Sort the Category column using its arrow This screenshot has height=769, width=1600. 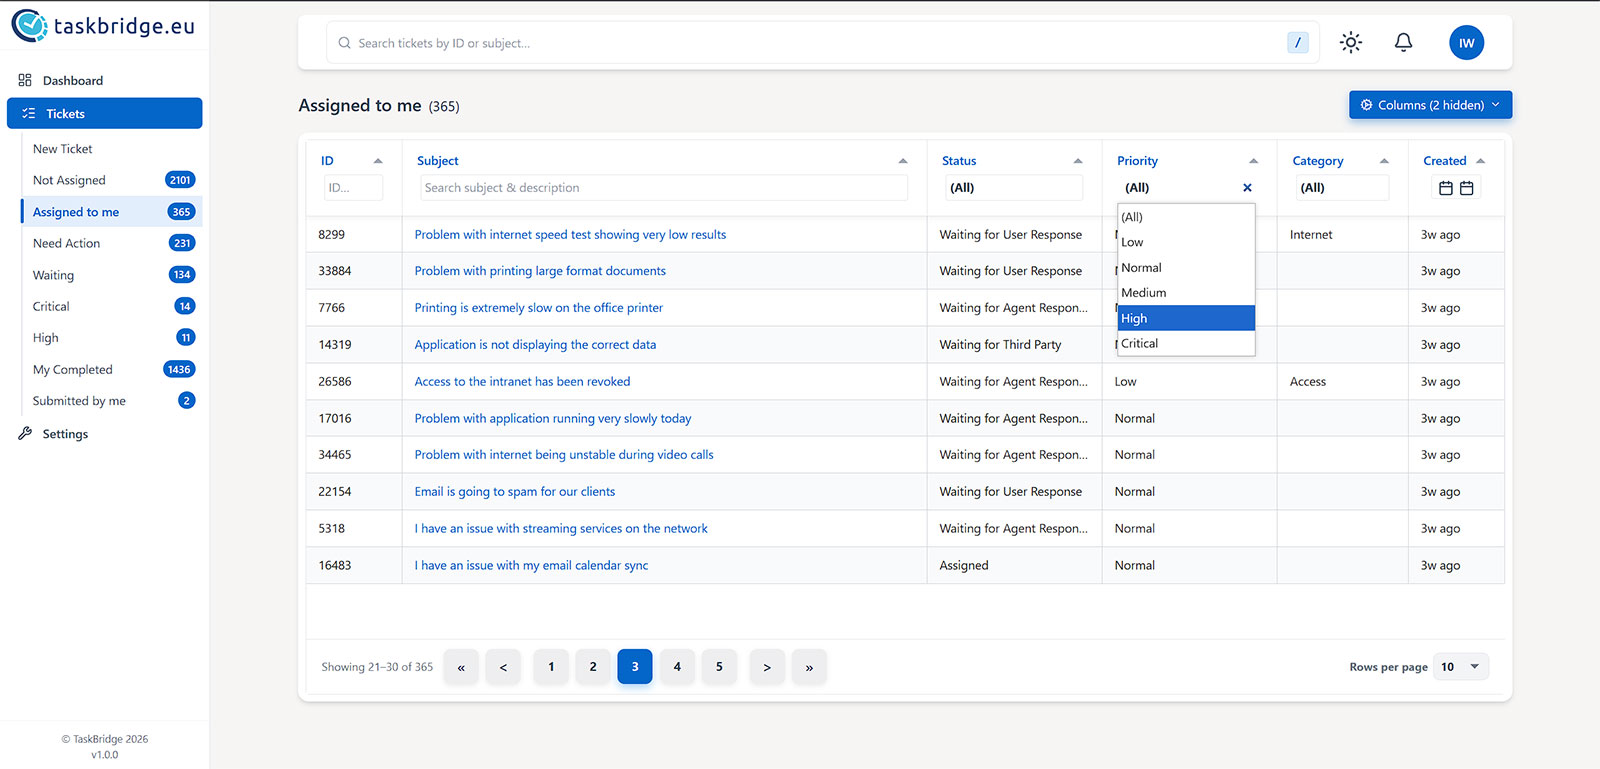1384,161
